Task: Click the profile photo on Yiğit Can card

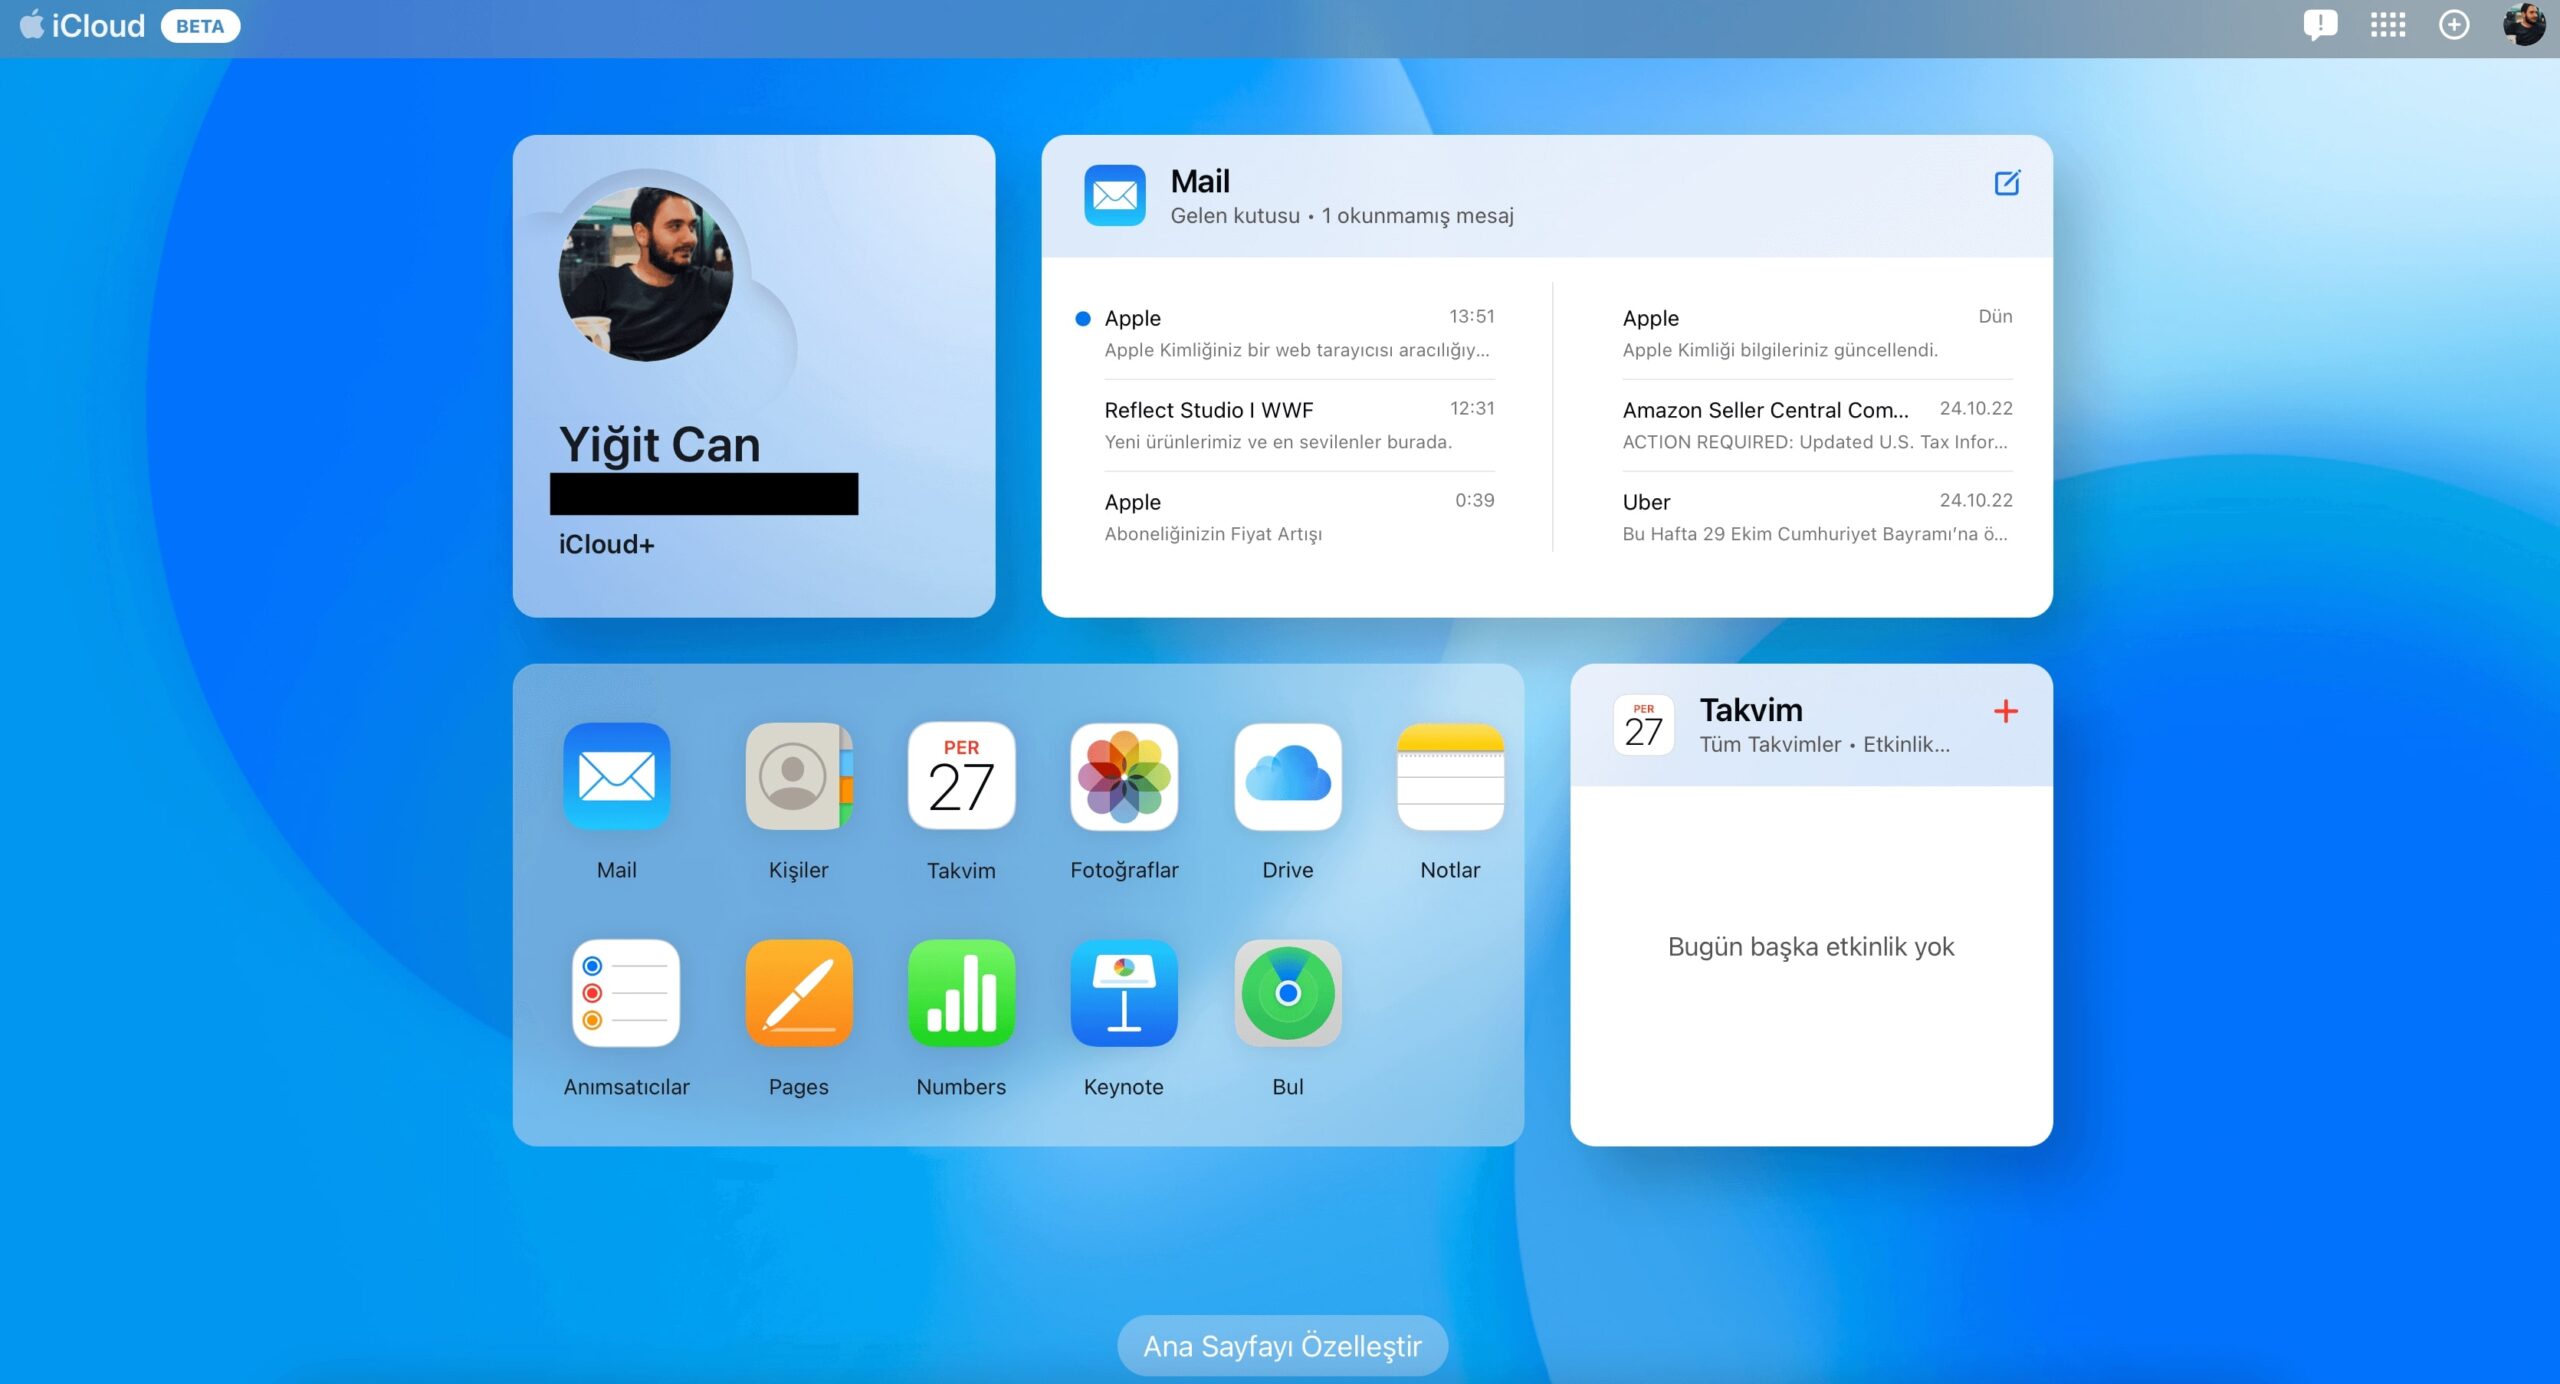Action: (646, 274)
